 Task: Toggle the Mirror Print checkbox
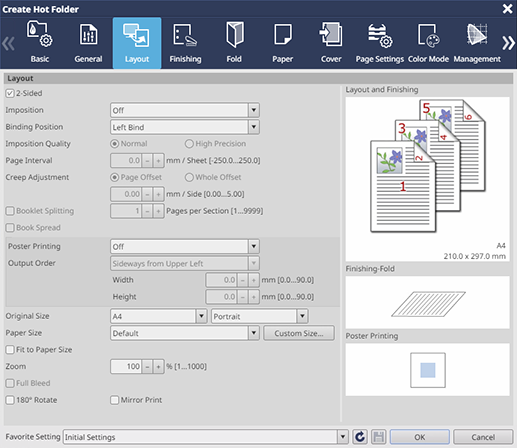(114, 400)
